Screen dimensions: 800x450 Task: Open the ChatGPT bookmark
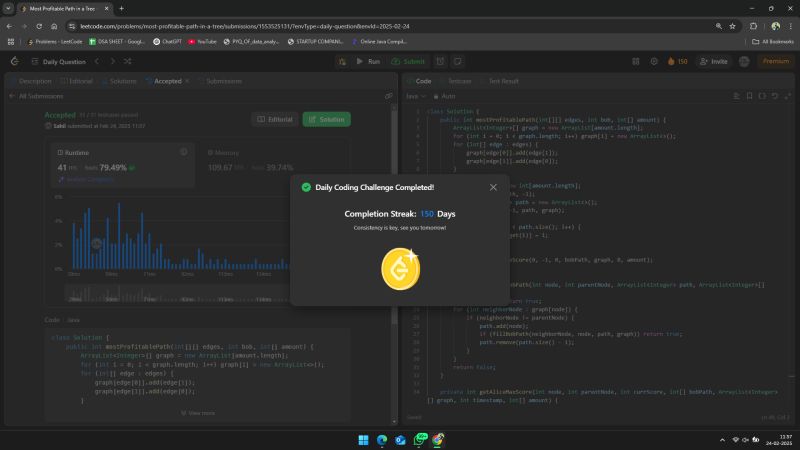tap(167, 42)
